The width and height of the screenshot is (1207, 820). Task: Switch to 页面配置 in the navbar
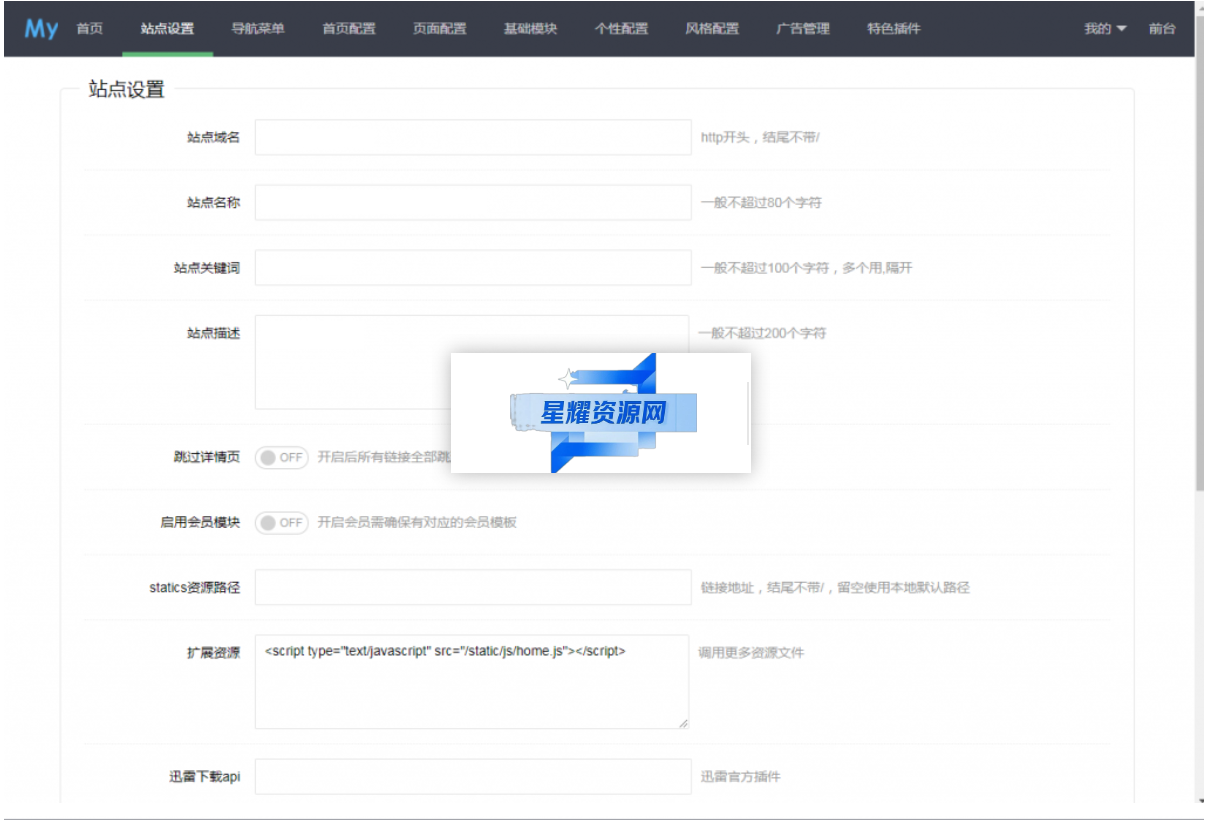tap(440, 29)
